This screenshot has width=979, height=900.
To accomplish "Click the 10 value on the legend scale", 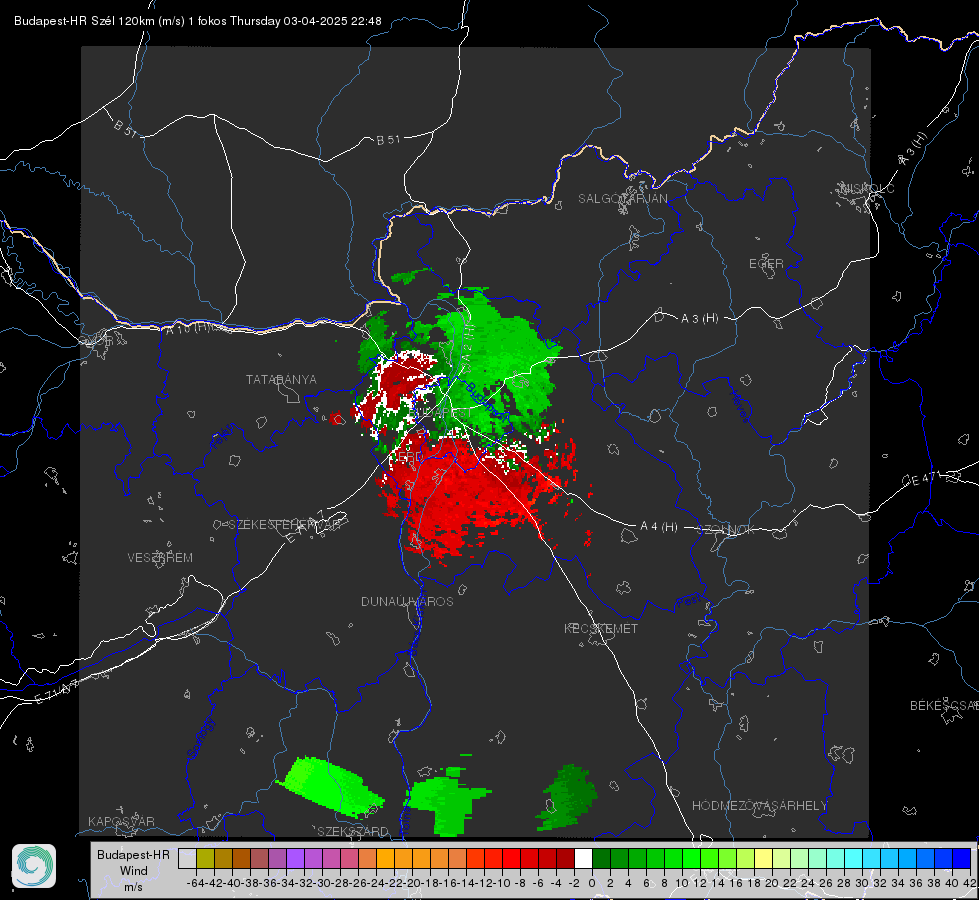I will pos(682,883).
